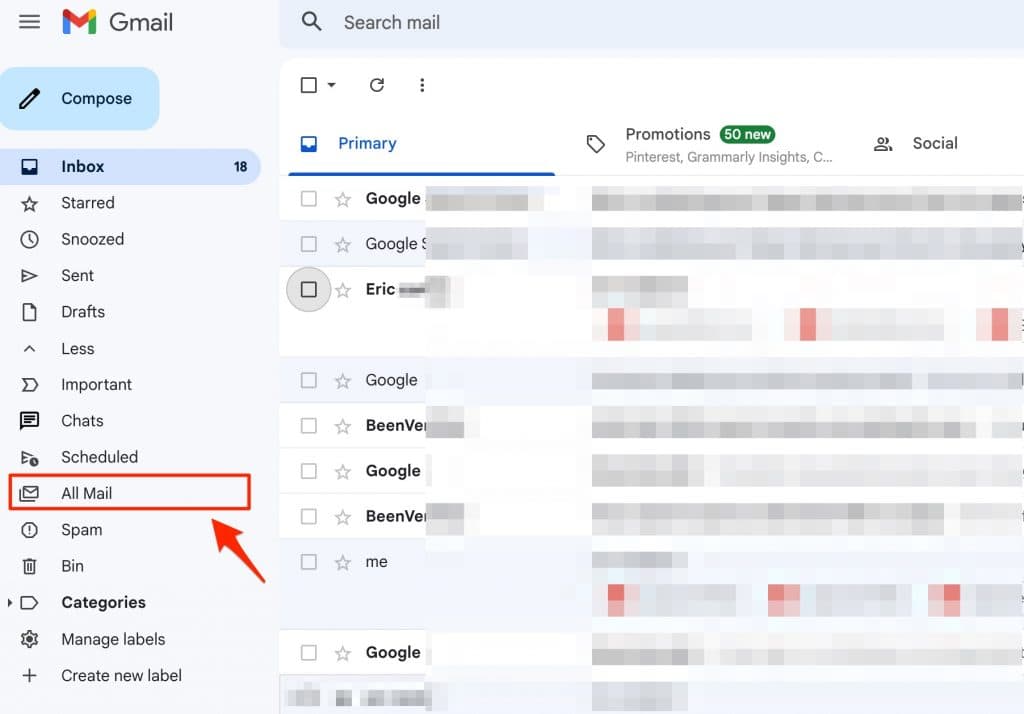Click the 50 new badge
Screen dimensions: 1024x714
point(747,135)
